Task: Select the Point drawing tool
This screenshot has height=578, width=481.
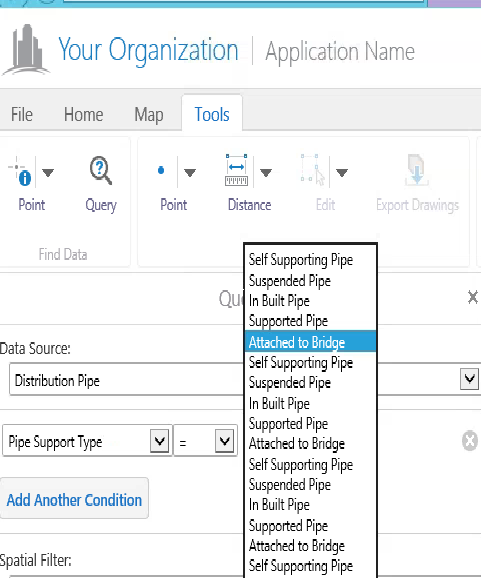Action: [x=161, y=171]
